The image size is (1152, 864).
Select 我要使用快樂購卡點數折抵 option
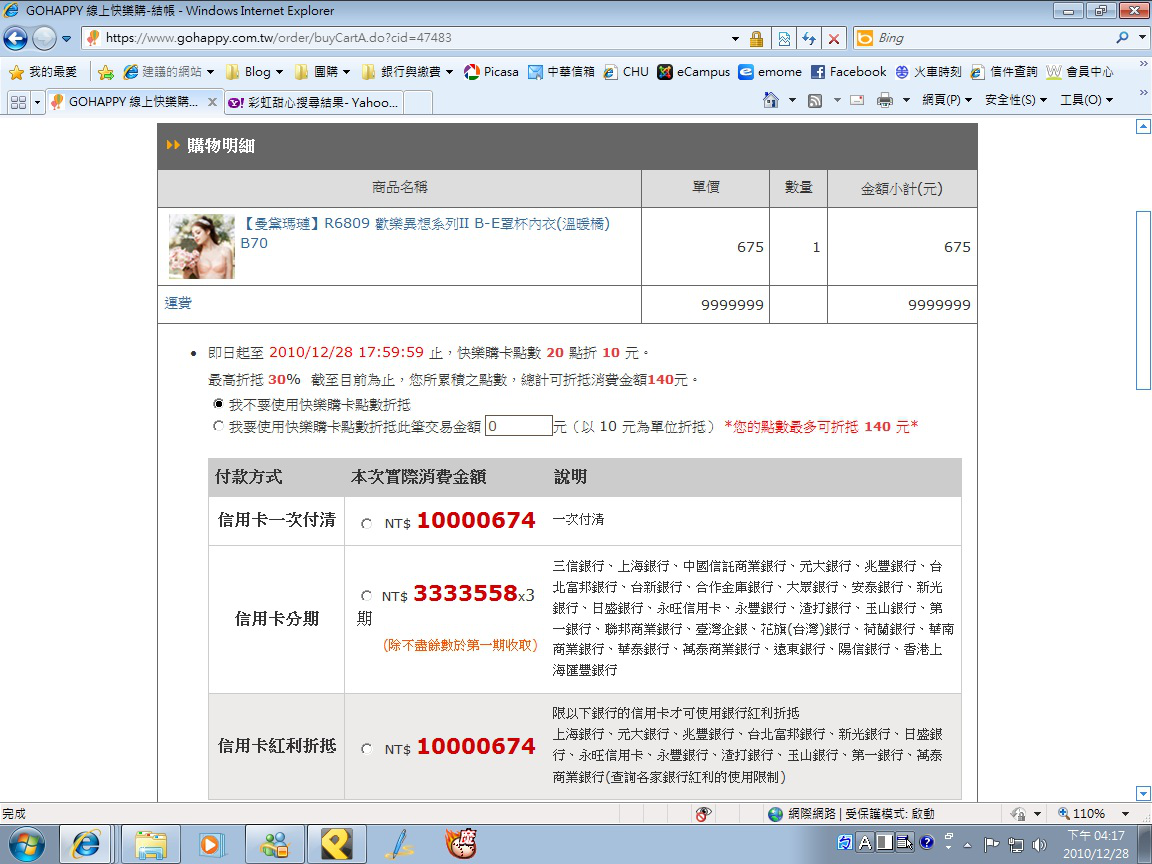tap(218, 425)
